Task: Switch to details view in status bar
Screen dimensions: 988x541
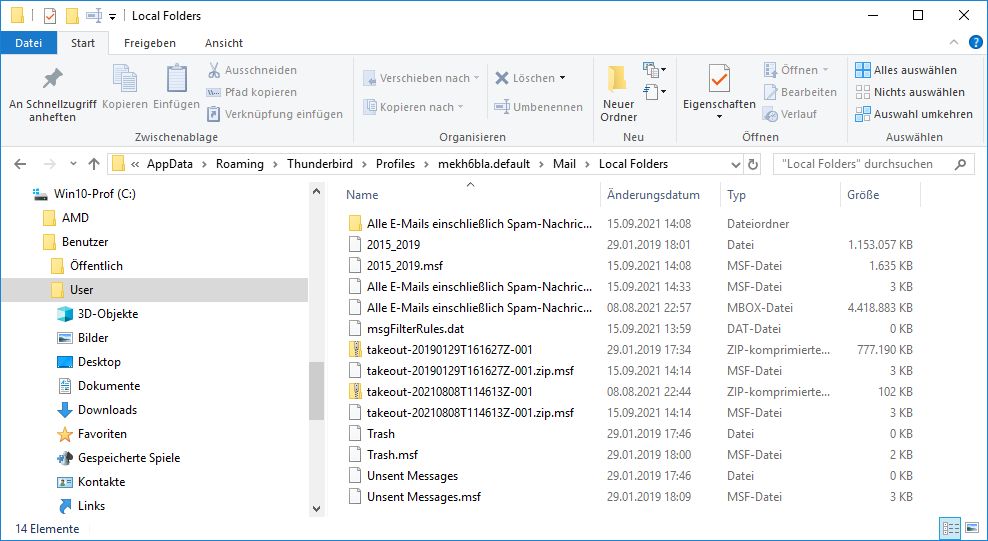Action: pos(950,528)
